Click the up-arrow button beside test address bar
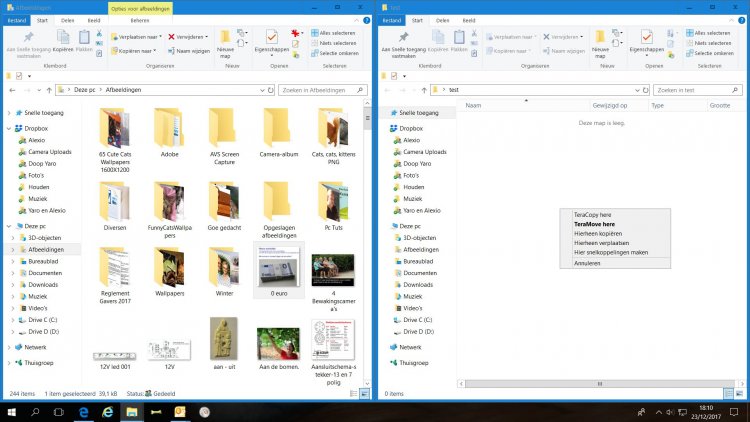This screenshot has width=750, height=422. point(425,90)
